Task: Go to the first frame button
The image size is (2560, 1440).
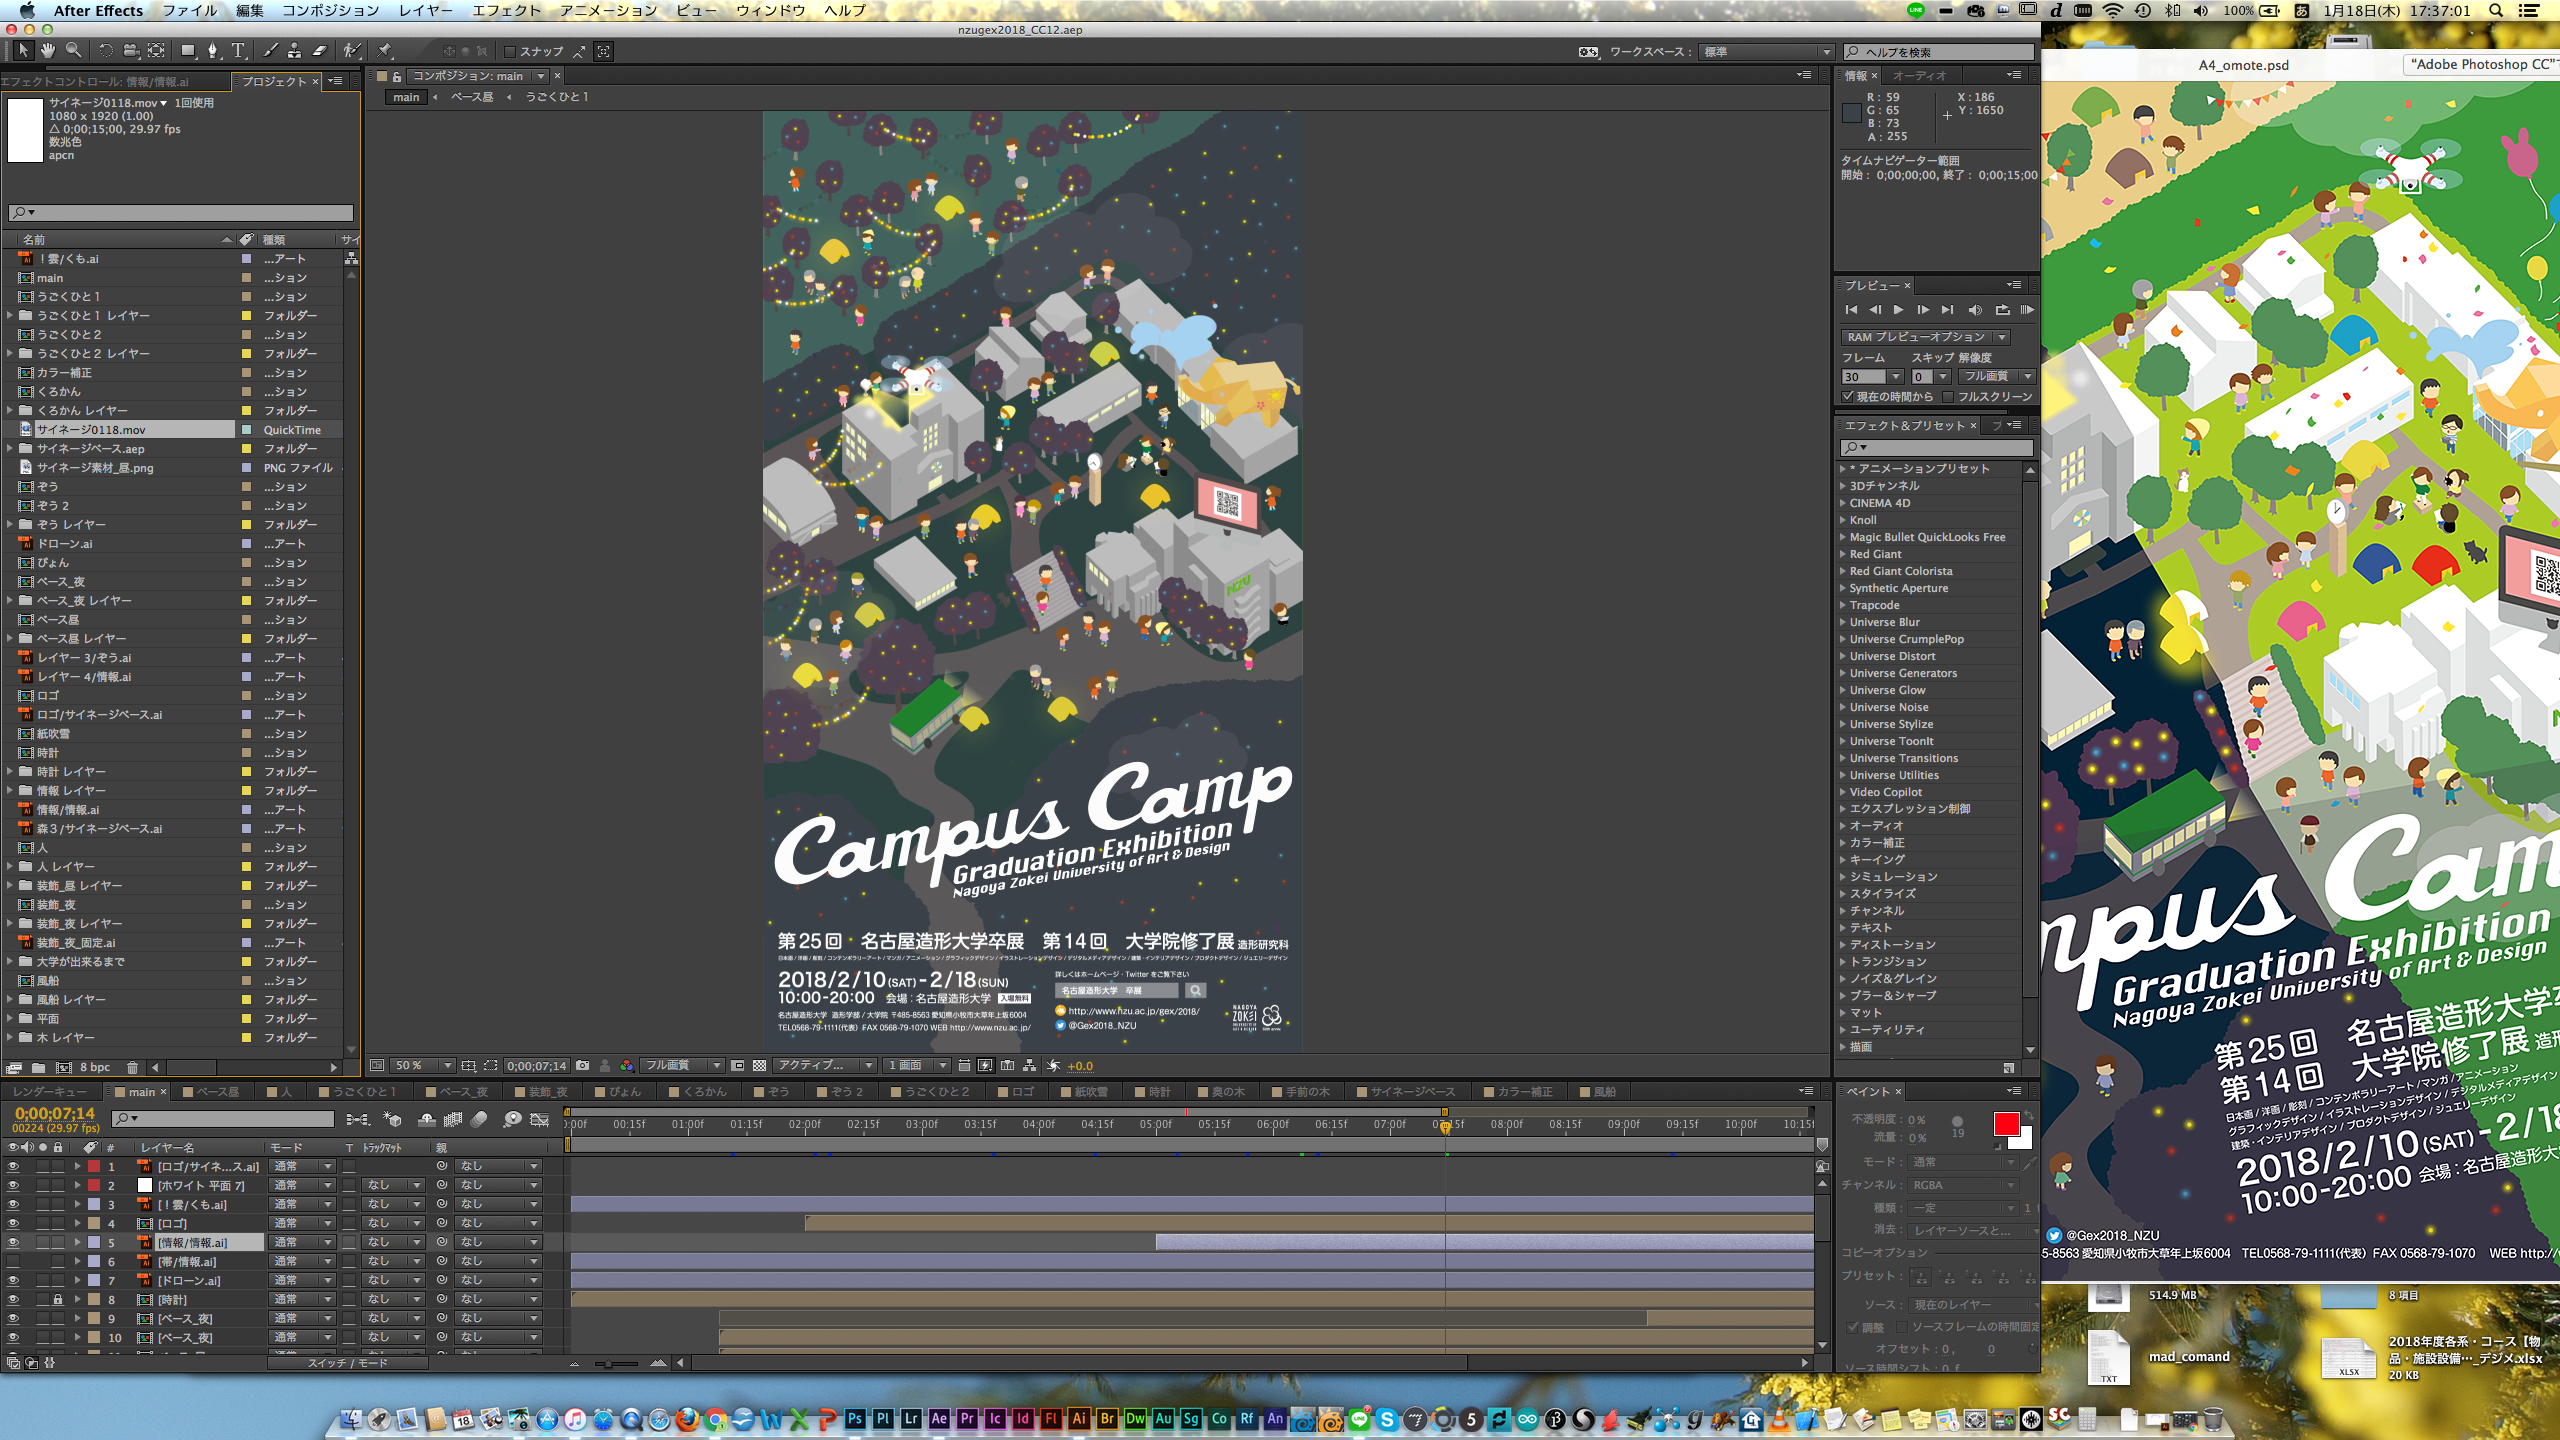Action: click(x=1851, y=310)
